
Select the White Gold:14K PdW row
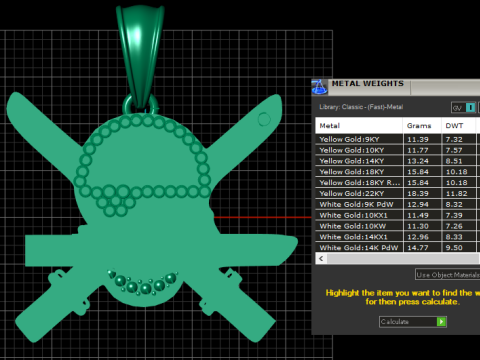(x=398, y=248)
